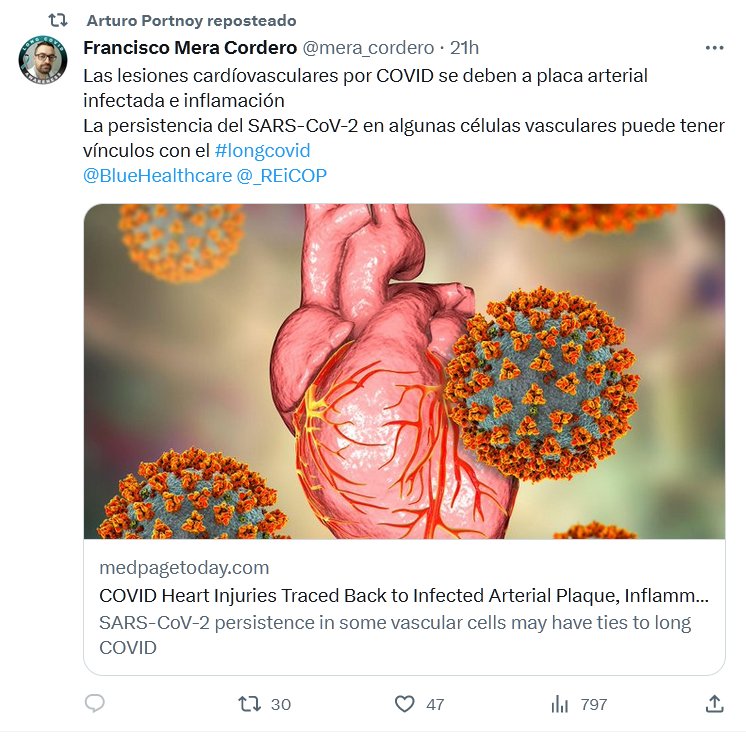Open the 21h timestamp link
The image size is (746, 740).
(465, 47)
